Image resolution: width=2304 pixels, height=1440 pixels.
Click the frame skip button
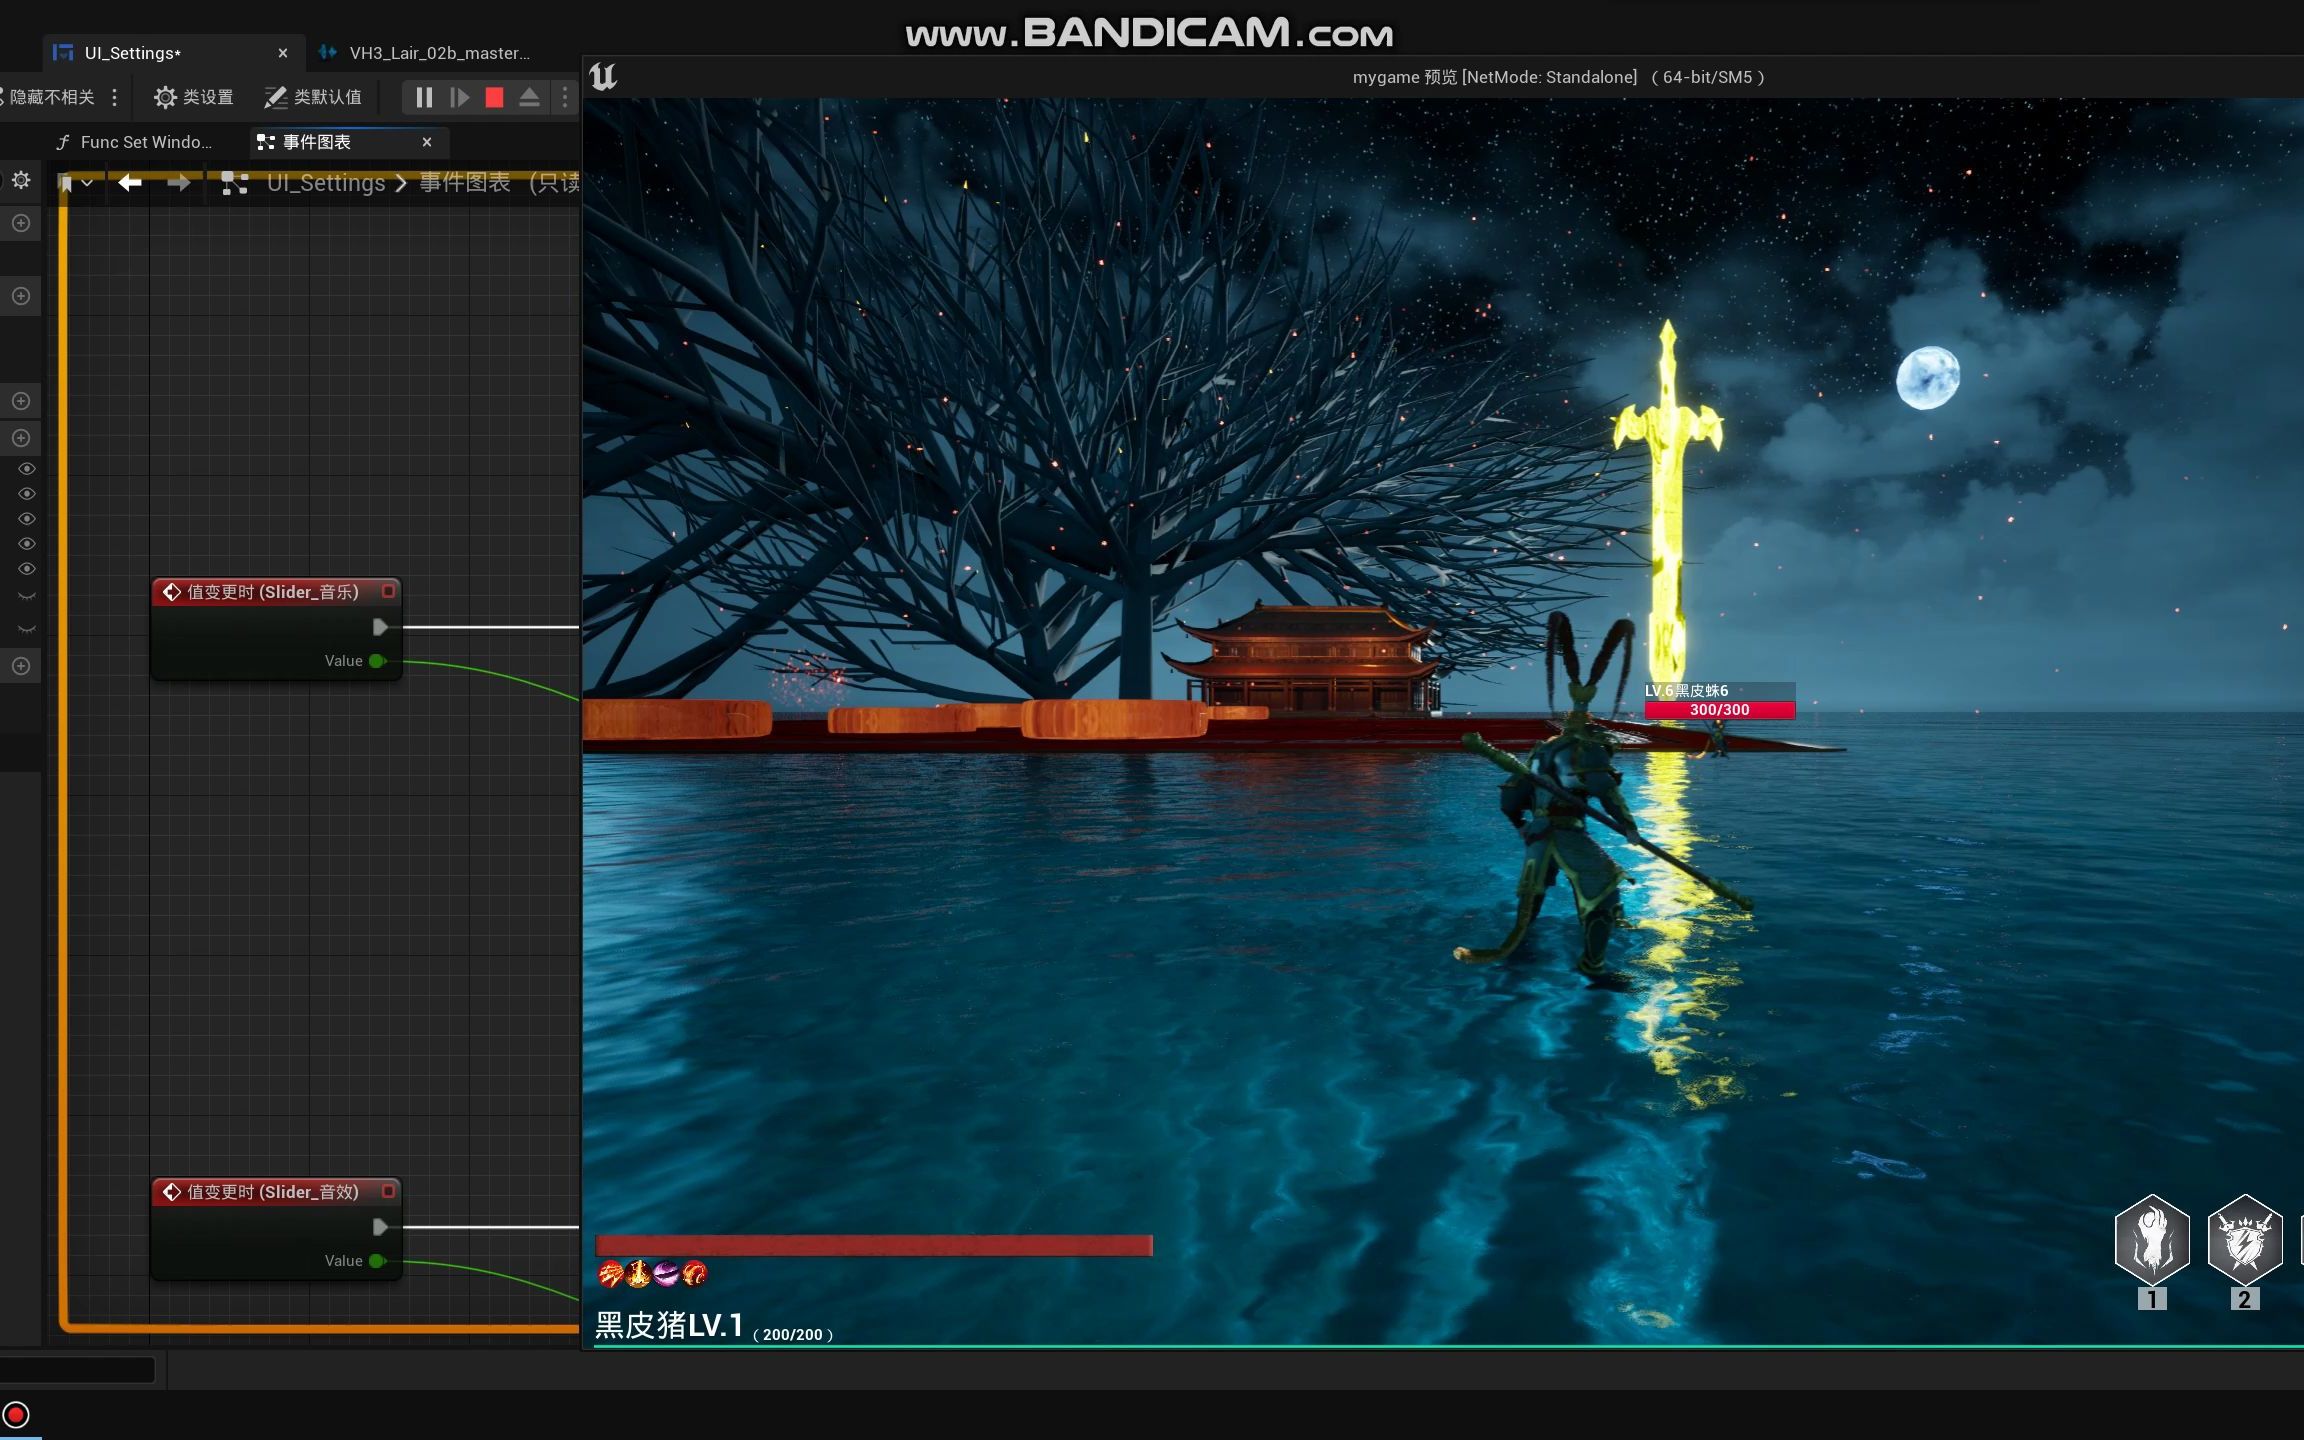tap(459, 97)
